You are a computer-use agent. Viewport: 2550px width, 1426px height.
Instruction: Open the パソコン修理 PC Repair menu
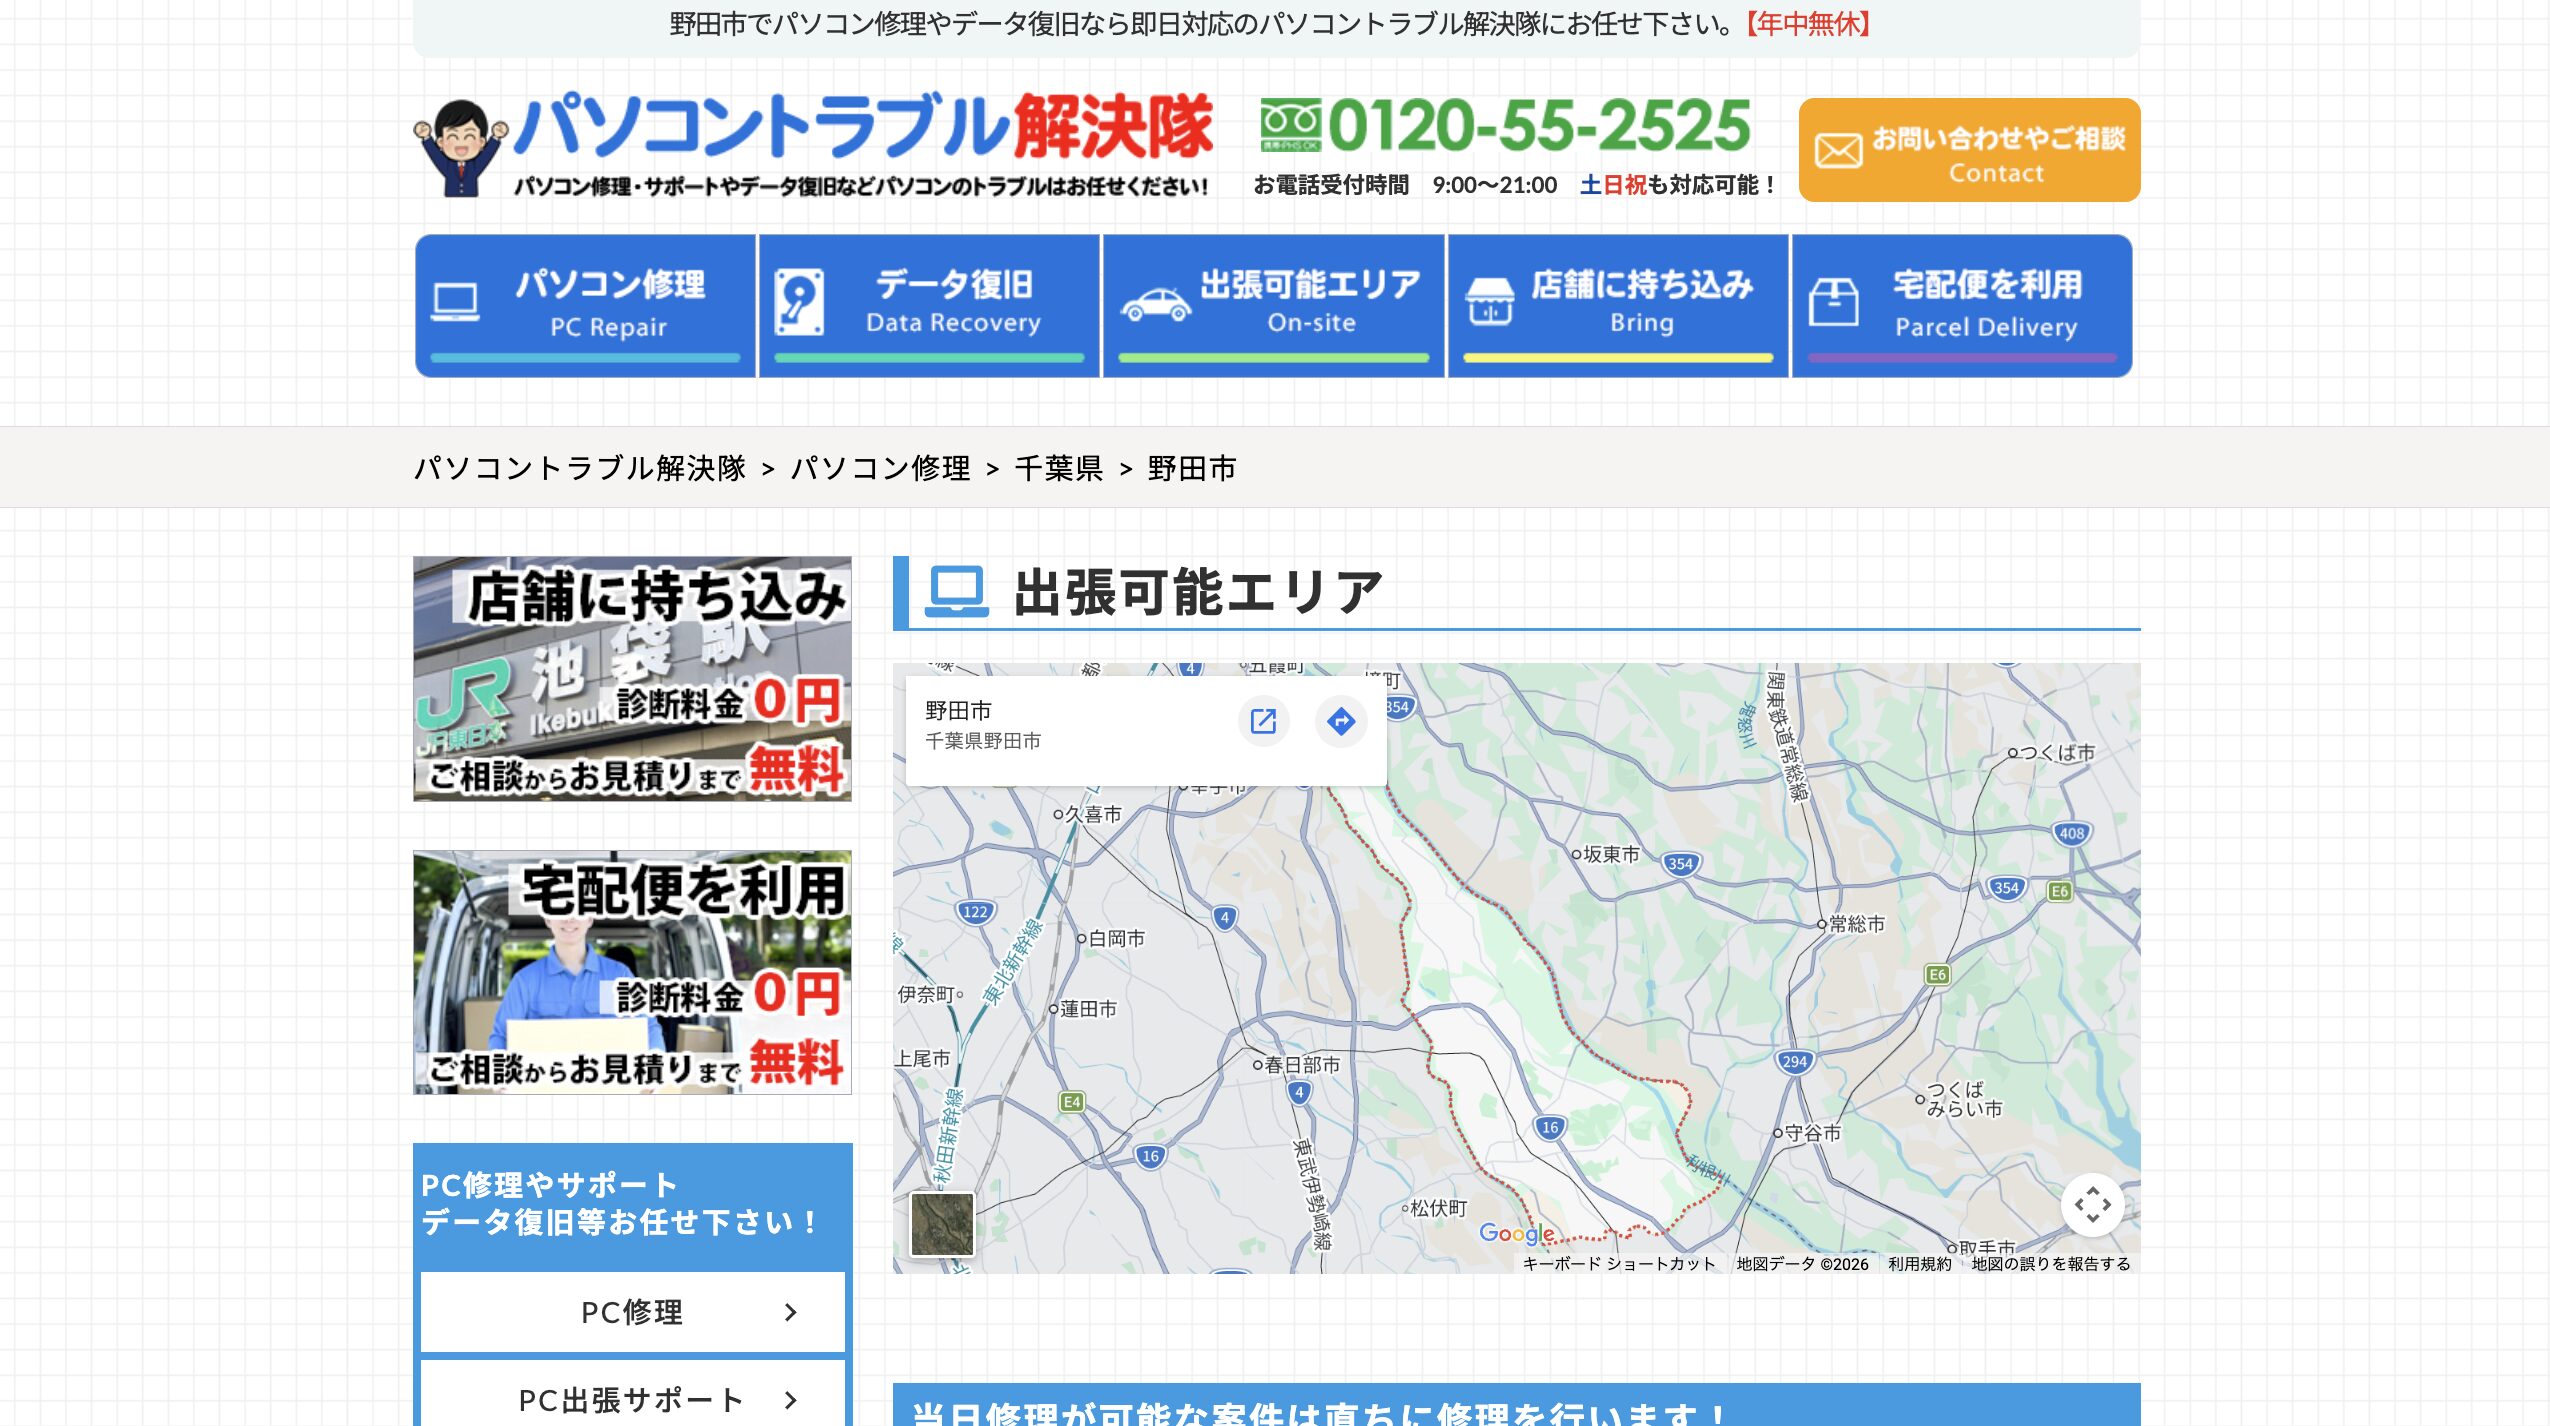585,306
